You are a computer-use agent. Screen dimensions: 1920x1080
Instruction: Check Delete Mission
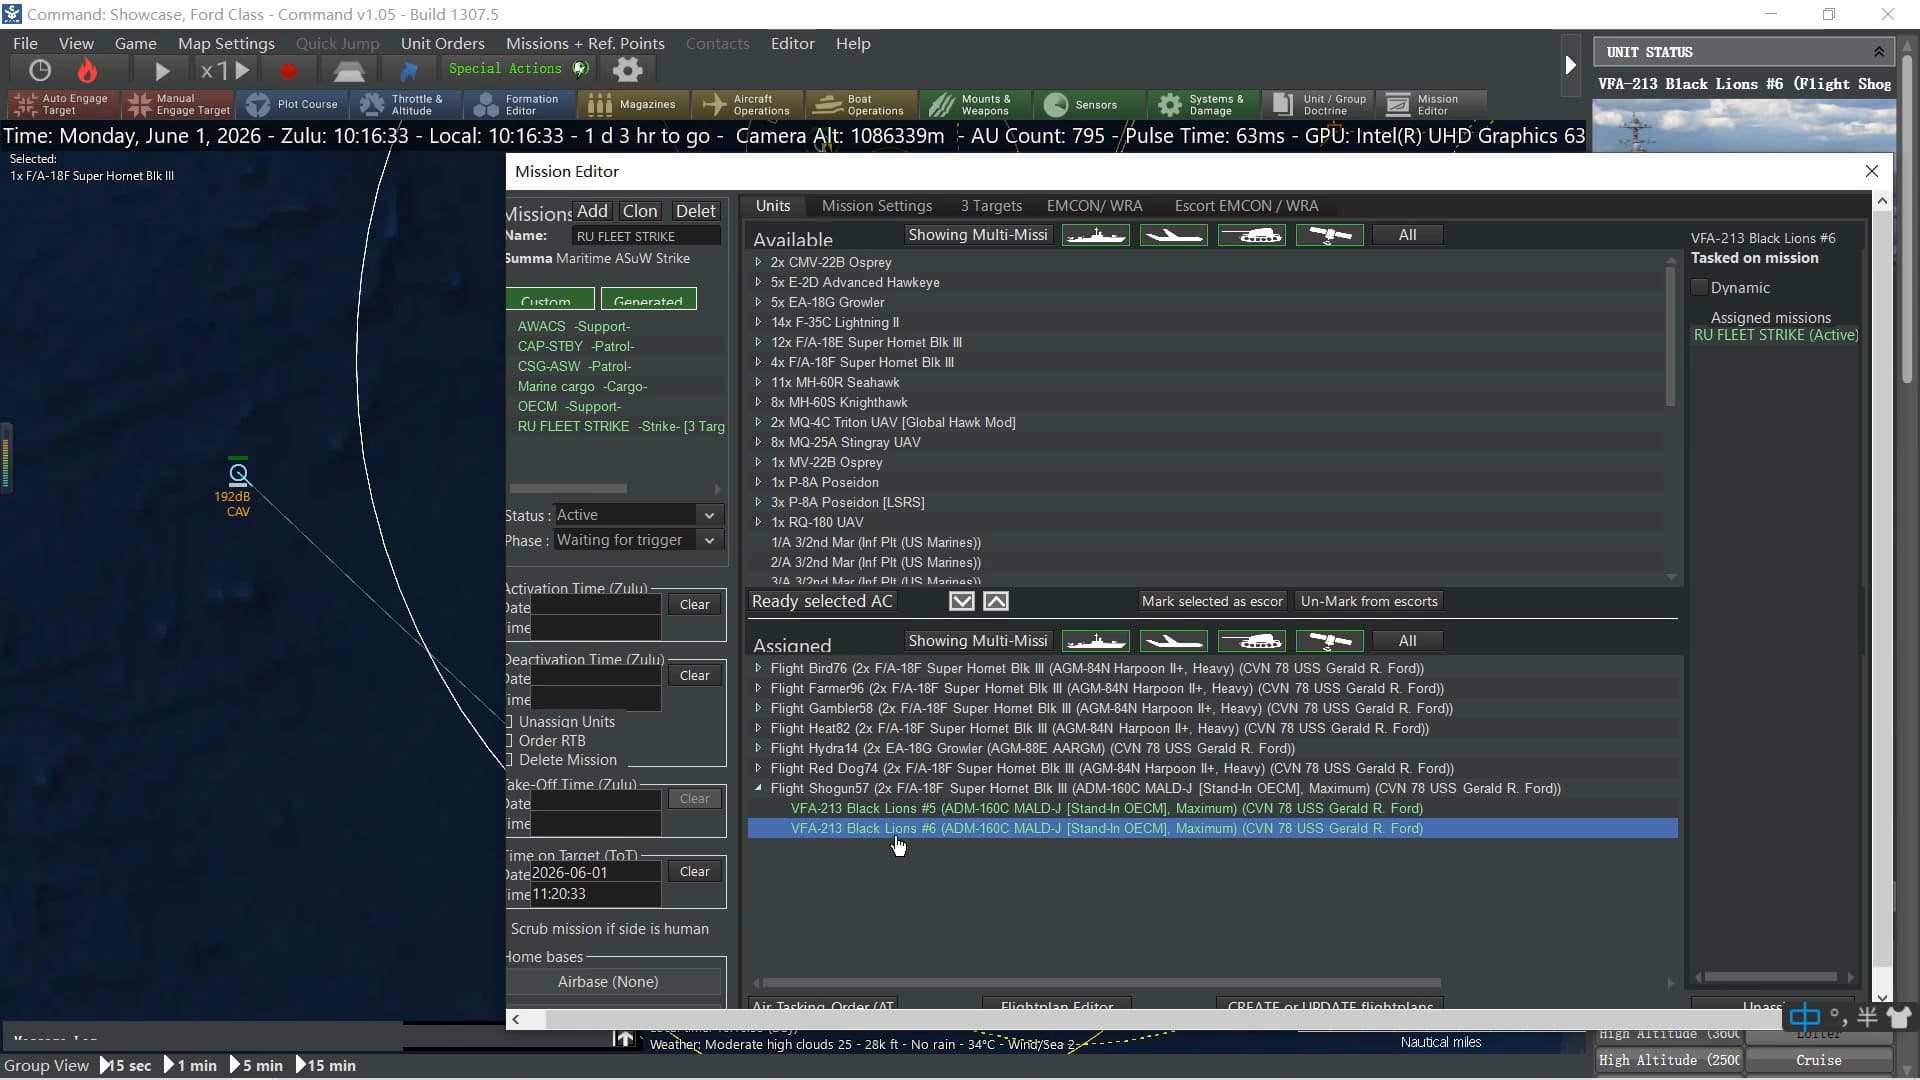pyautogui.click(x=509, y=760)
